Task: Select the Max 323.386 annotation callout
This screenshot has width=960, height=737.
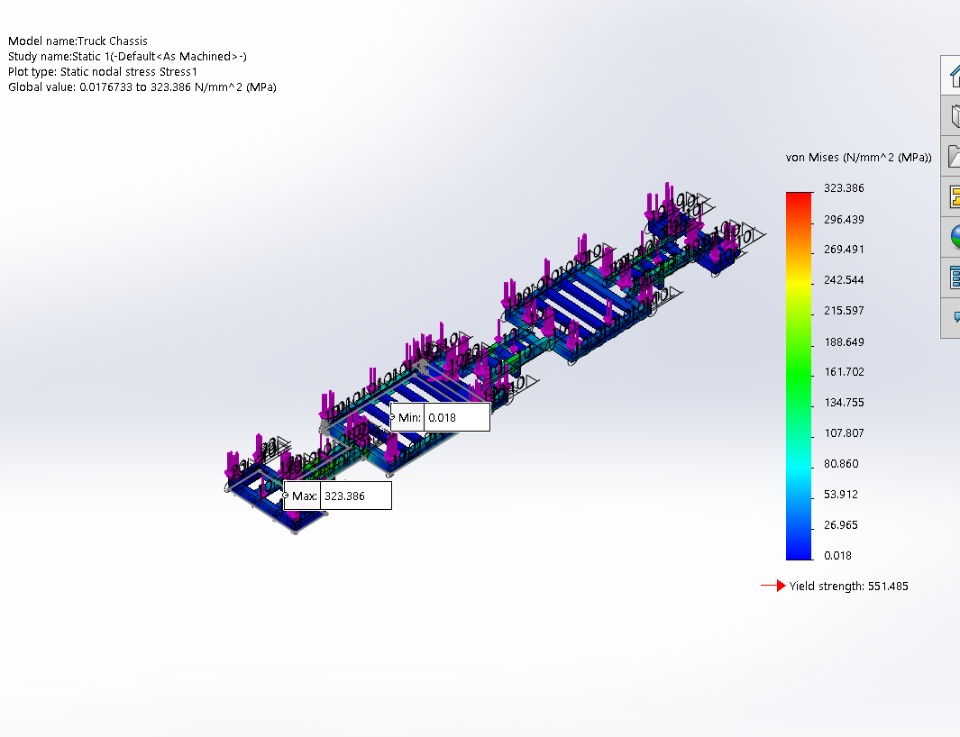Action: tap(337, 496)
